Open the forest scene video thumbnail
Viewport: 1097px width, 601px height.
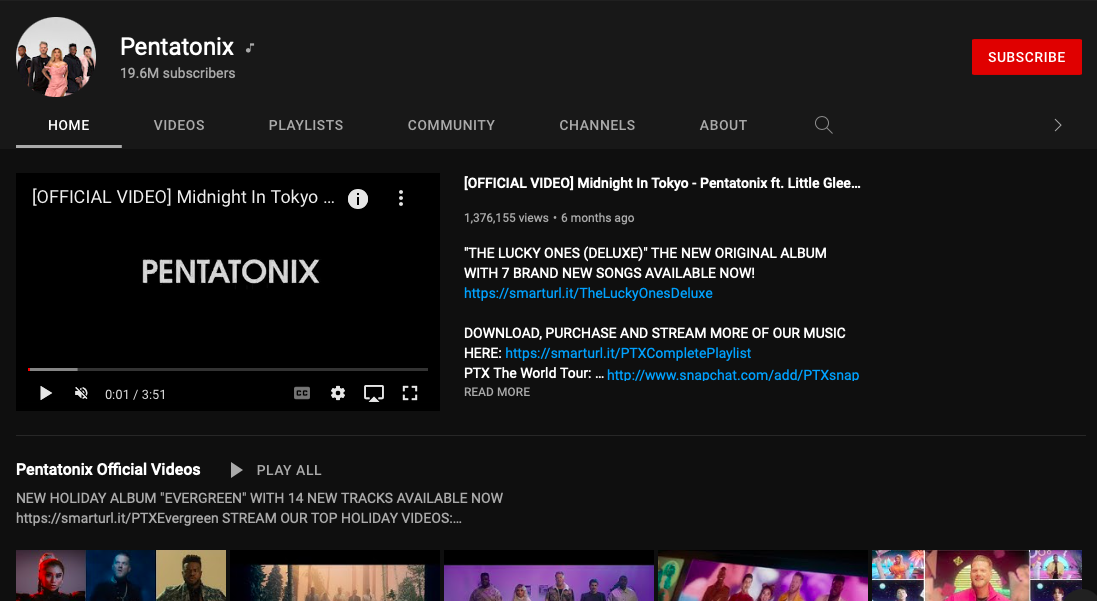click(x=335, y=575)
